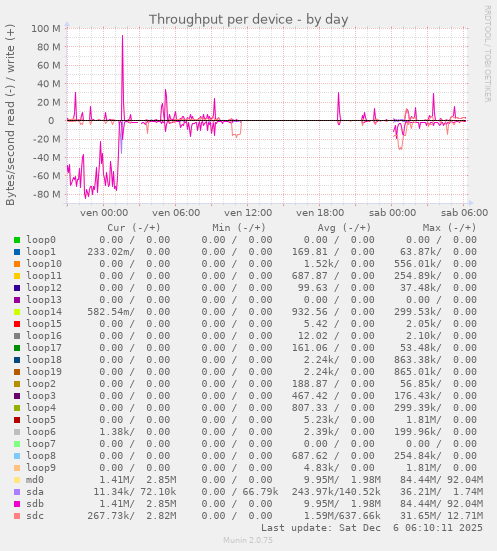Click the "ven 12:00" time axis label
Viewport: 497px width, 551px height.
click(248, 213)
